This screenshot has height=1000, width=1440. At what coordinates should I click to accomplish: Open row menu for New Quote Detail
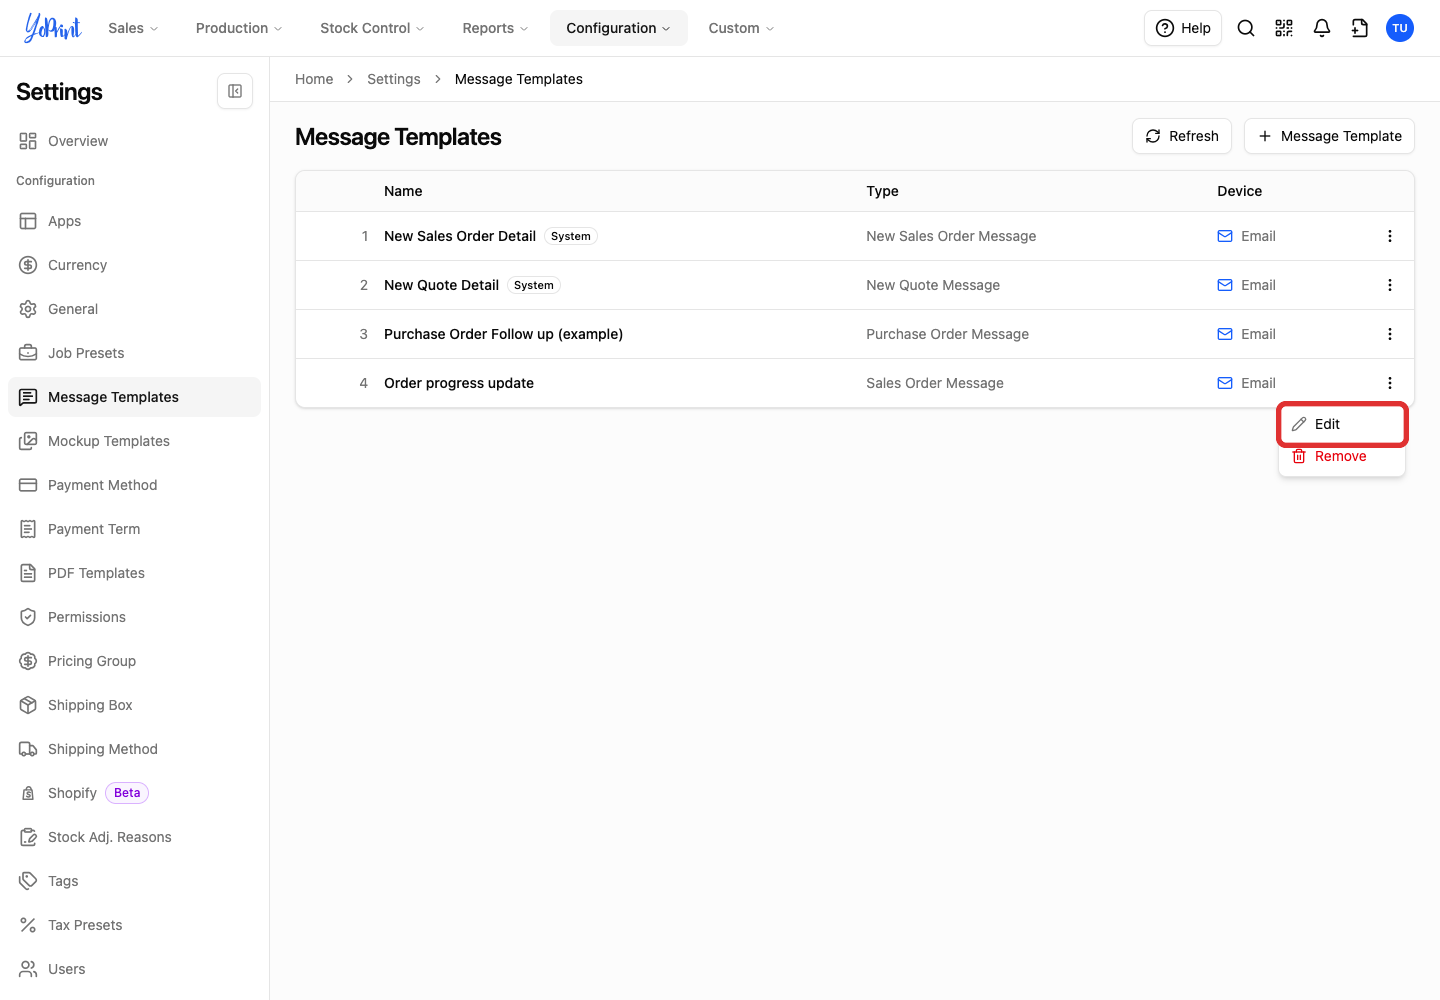point(1390,285)
